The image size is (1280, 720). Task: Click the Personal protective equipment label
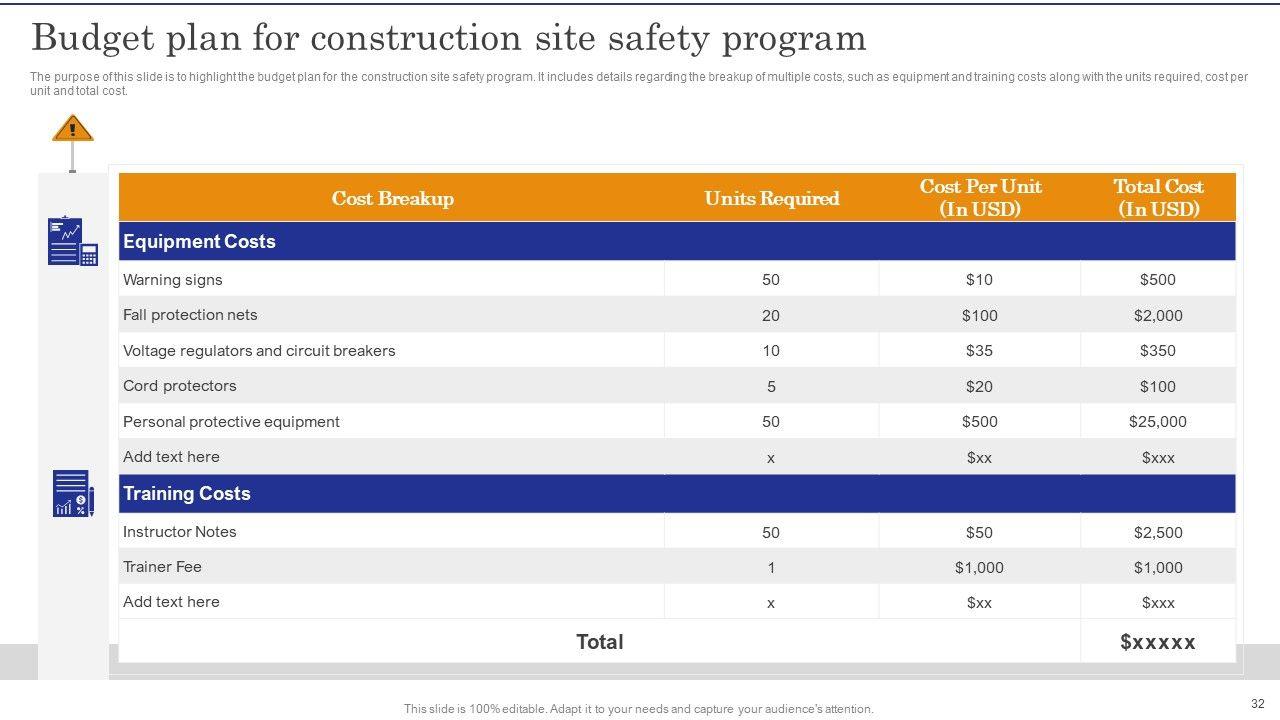point(231,422)
